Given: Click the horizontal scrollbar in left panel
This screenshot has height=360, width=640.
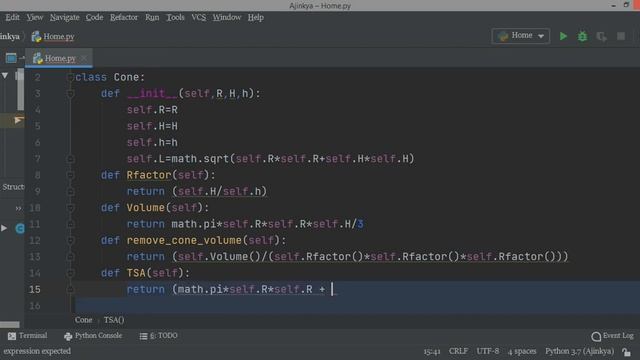Looking at the screenshot, I should [10, 324].
